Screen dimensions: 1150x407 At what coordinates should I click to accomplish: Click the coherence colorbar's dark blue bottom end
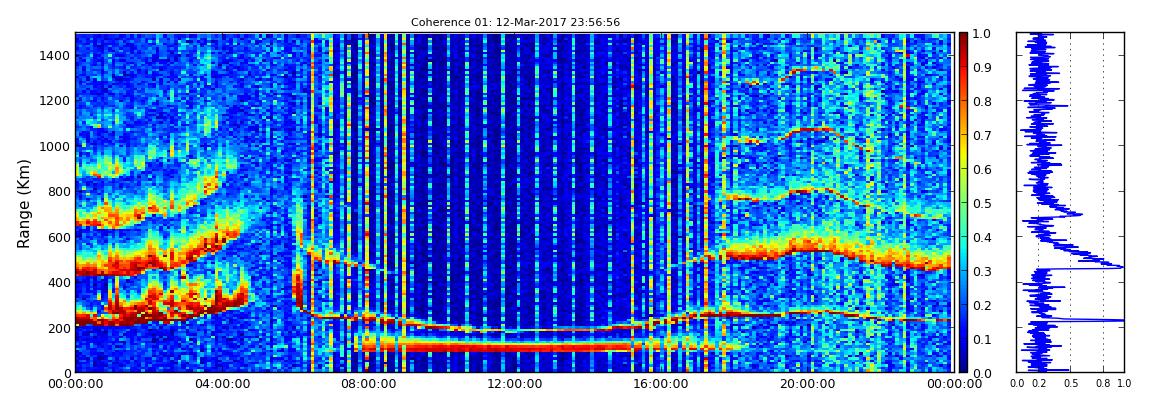click(x=963, y=367)
